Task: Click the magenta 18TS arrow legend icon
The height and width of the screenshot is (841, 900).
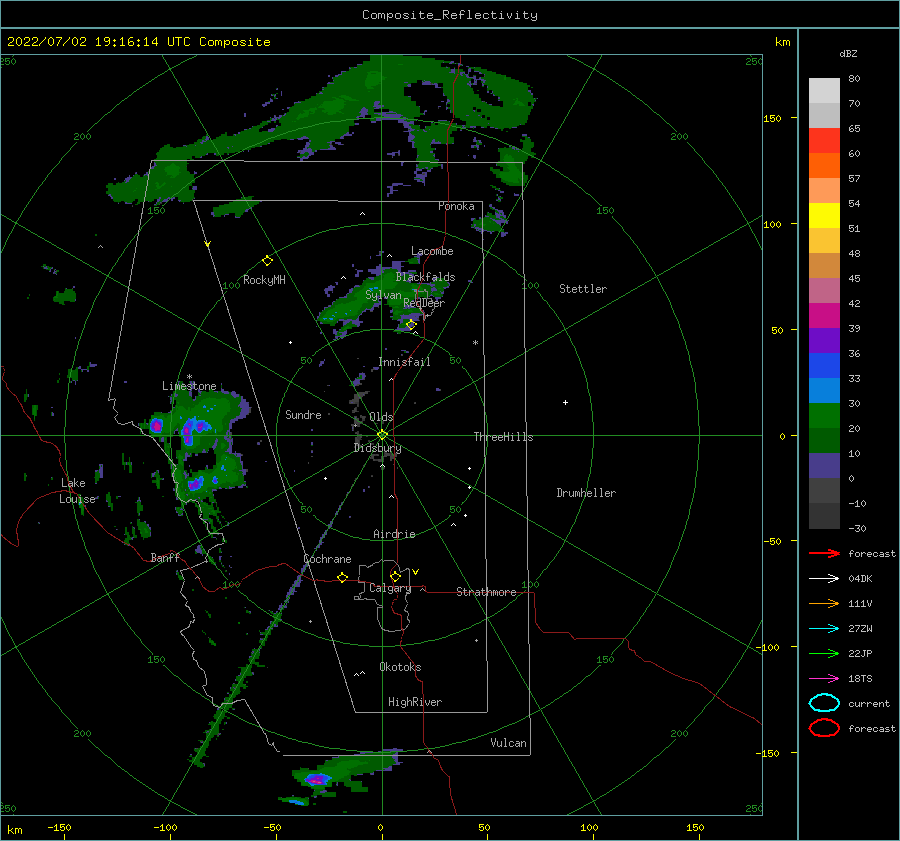Action: tap(824, 679)
